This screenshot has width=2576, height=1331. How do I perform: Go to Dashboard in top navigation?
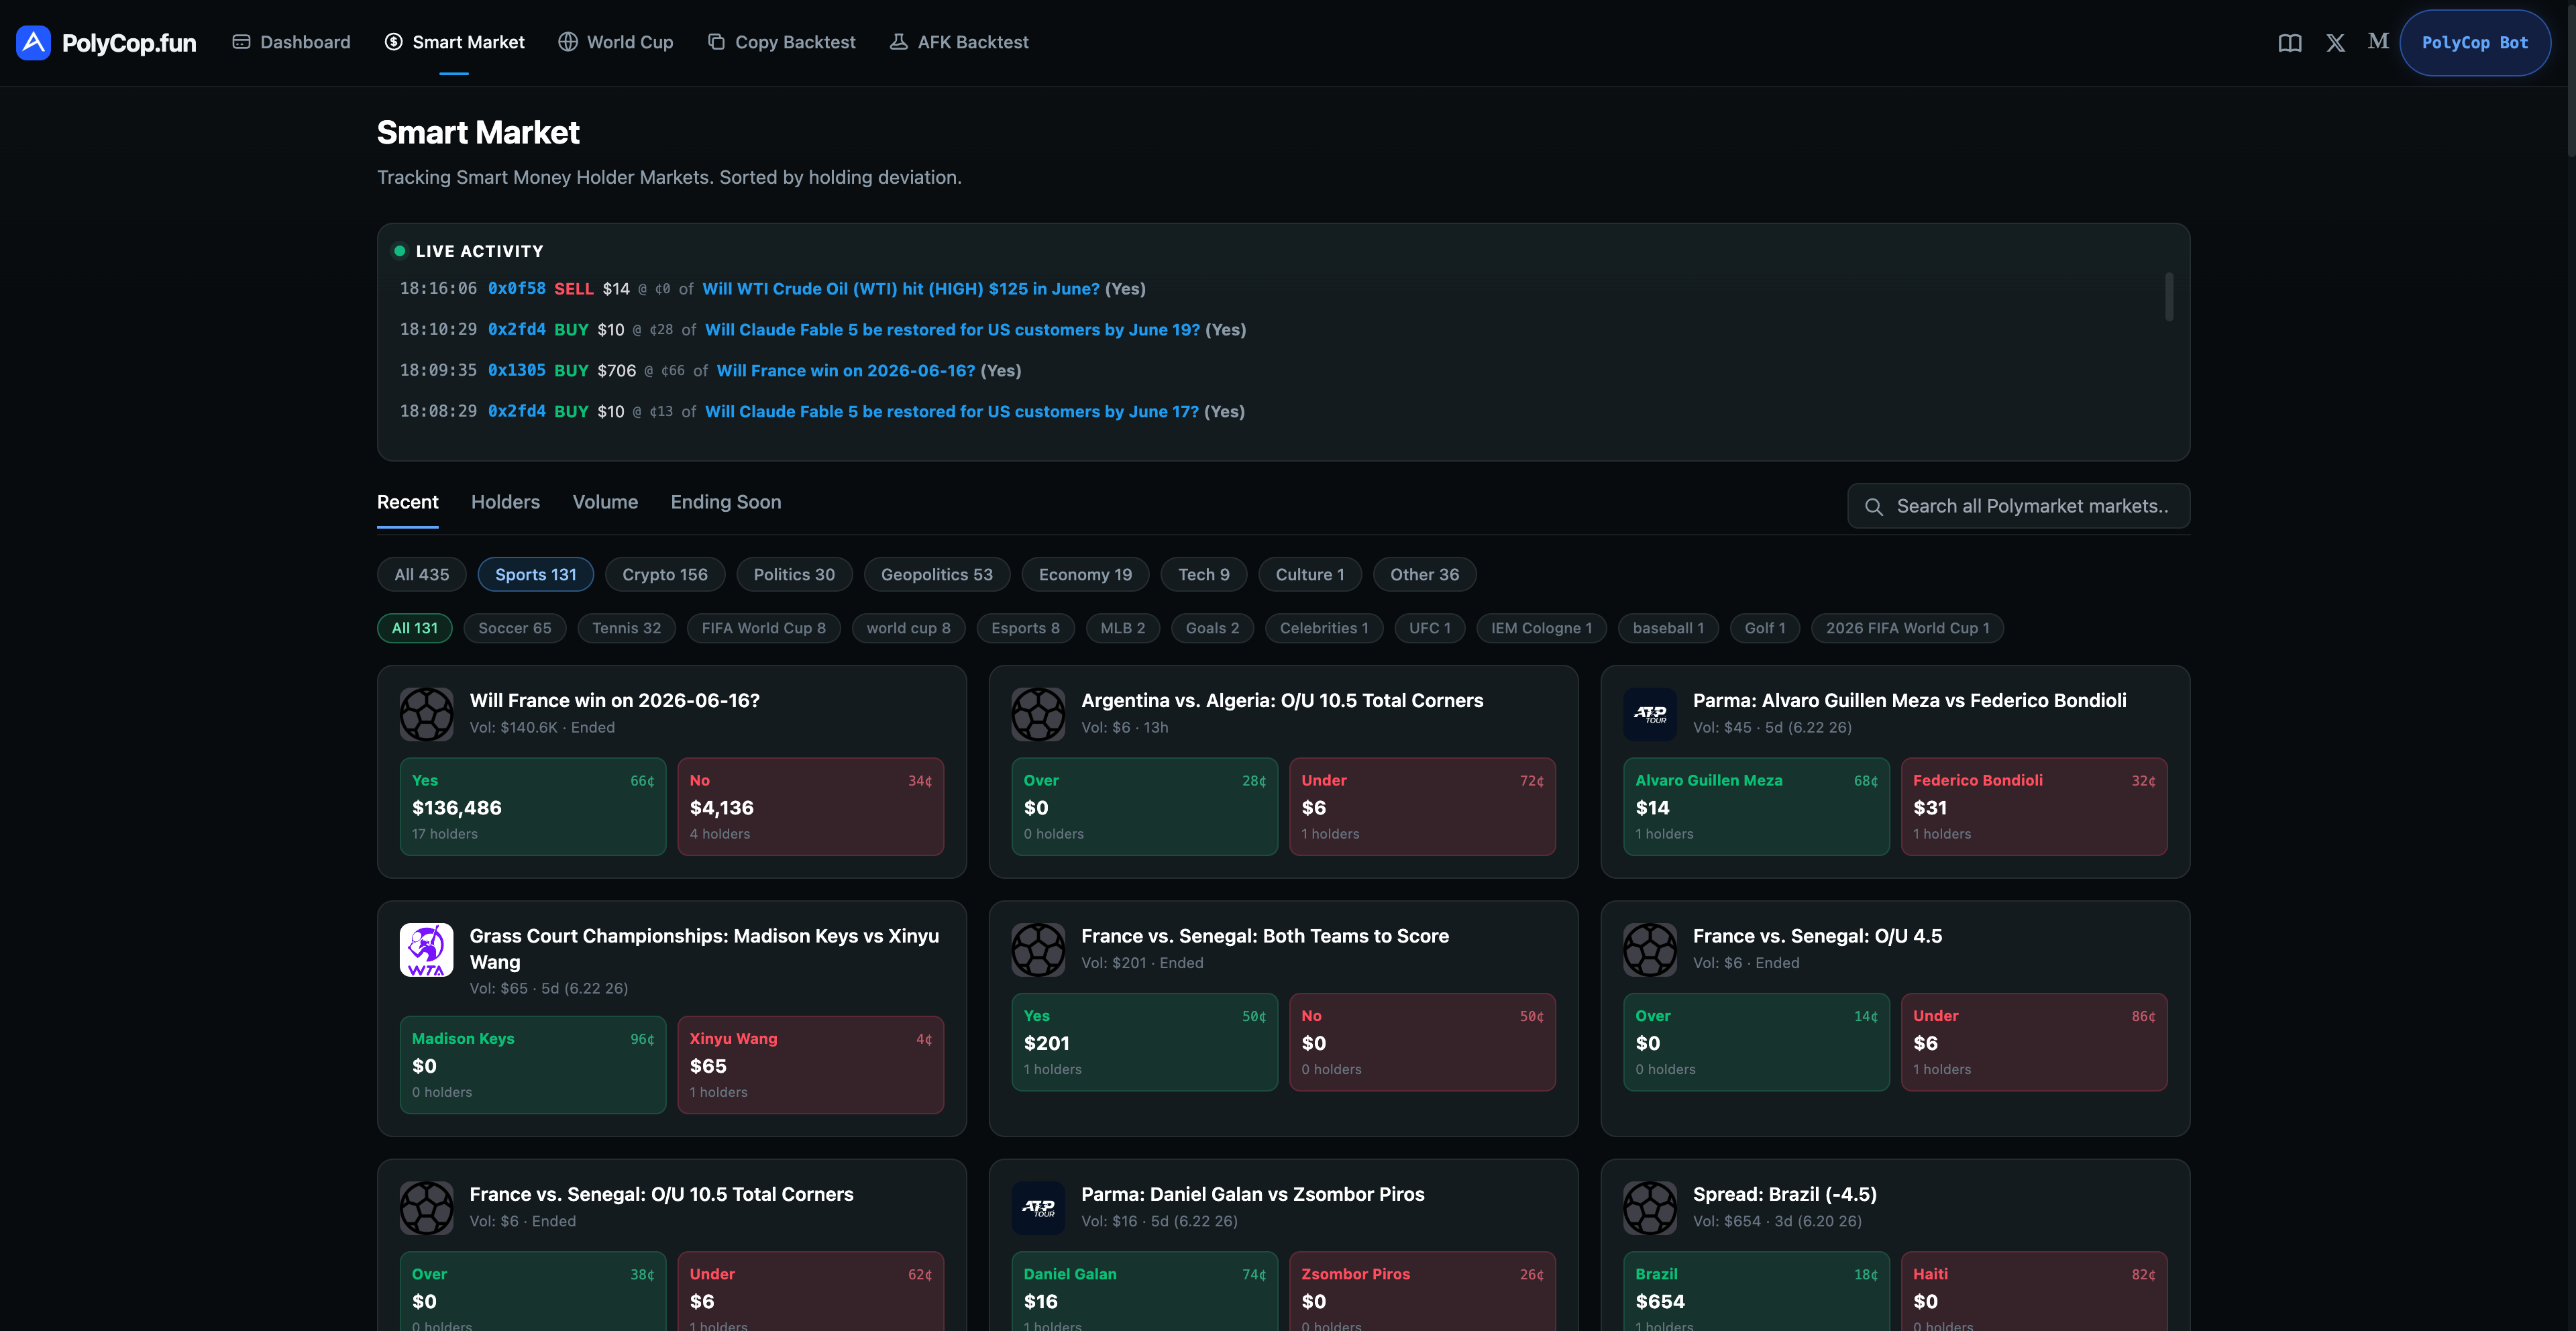coord(291,42)
